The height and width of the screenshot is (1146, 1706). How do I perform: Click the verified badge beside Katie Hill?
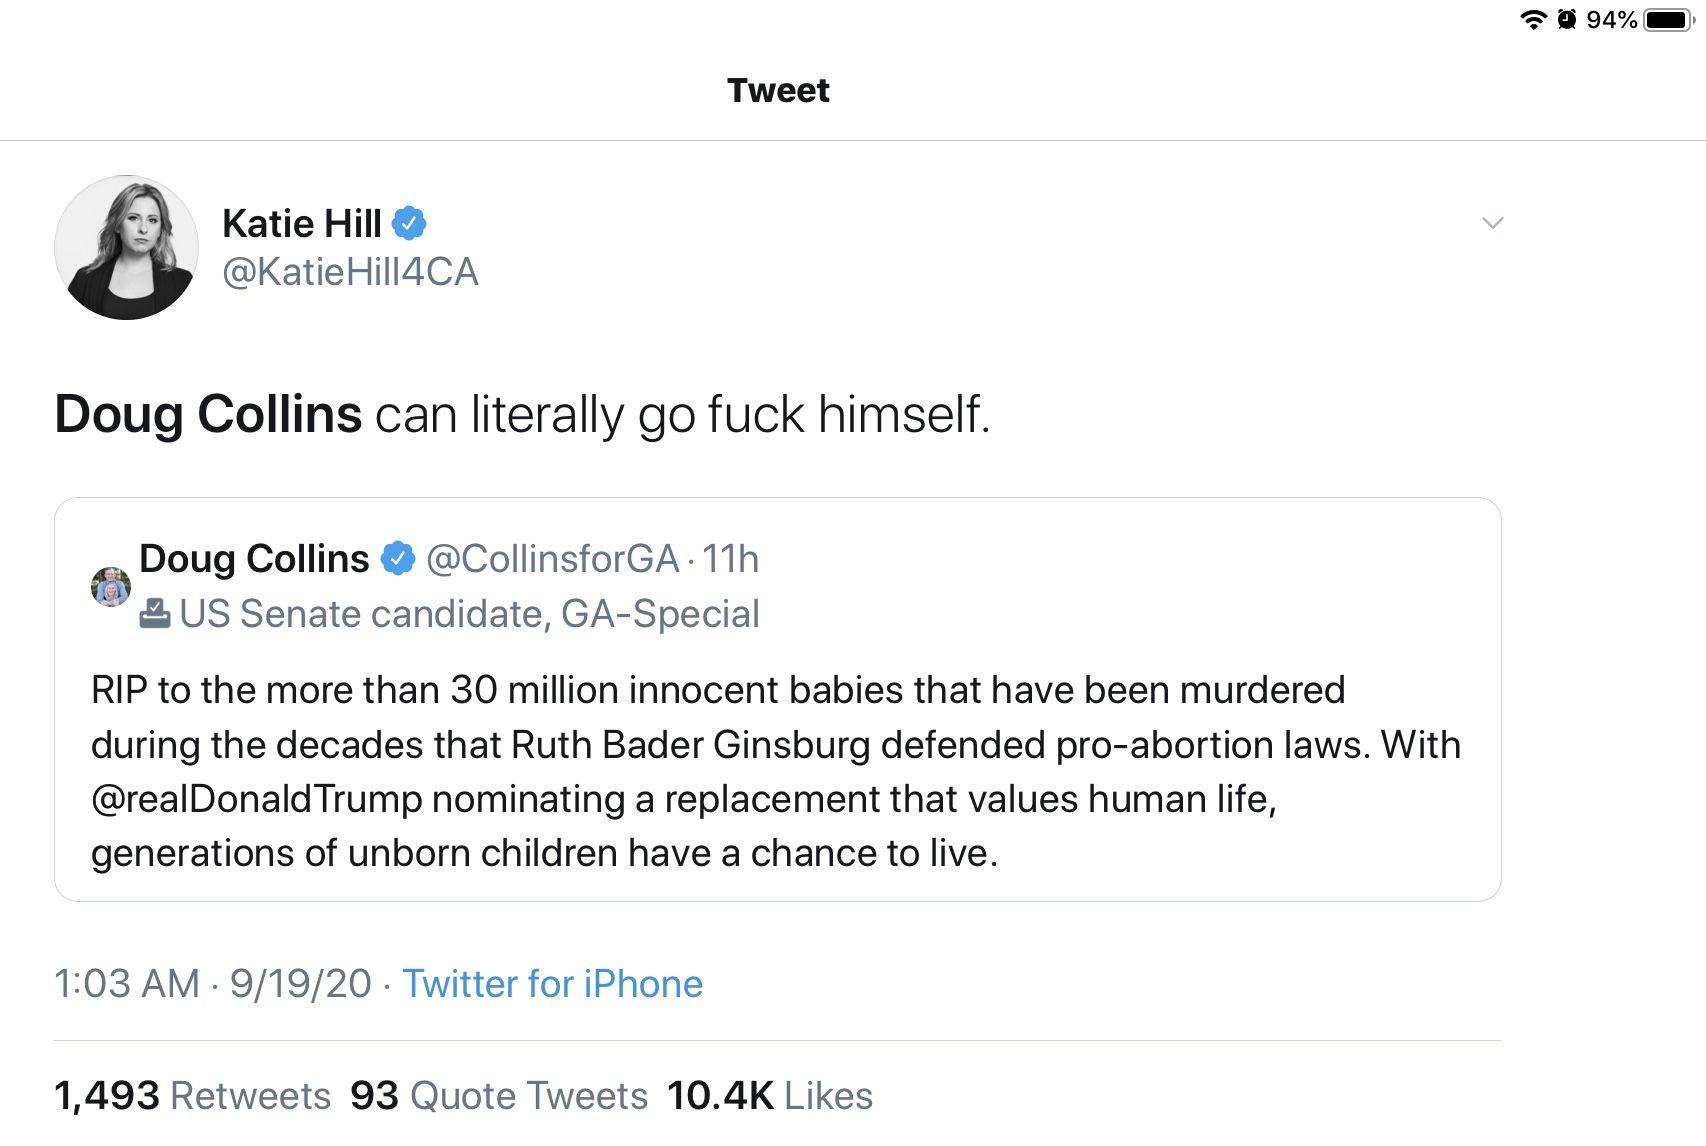pos(409,223)
